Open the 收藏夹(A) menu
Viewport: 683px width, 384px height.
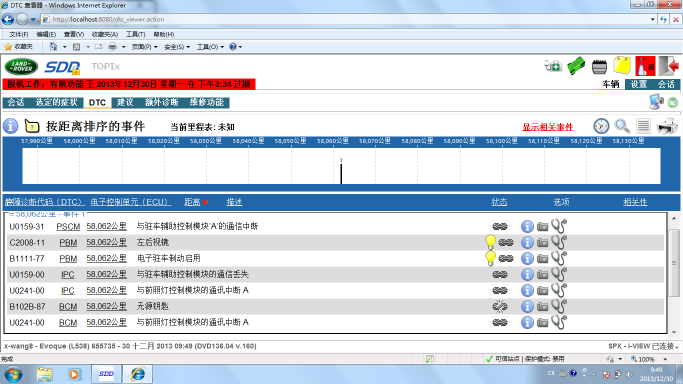(x=105, y=34)
